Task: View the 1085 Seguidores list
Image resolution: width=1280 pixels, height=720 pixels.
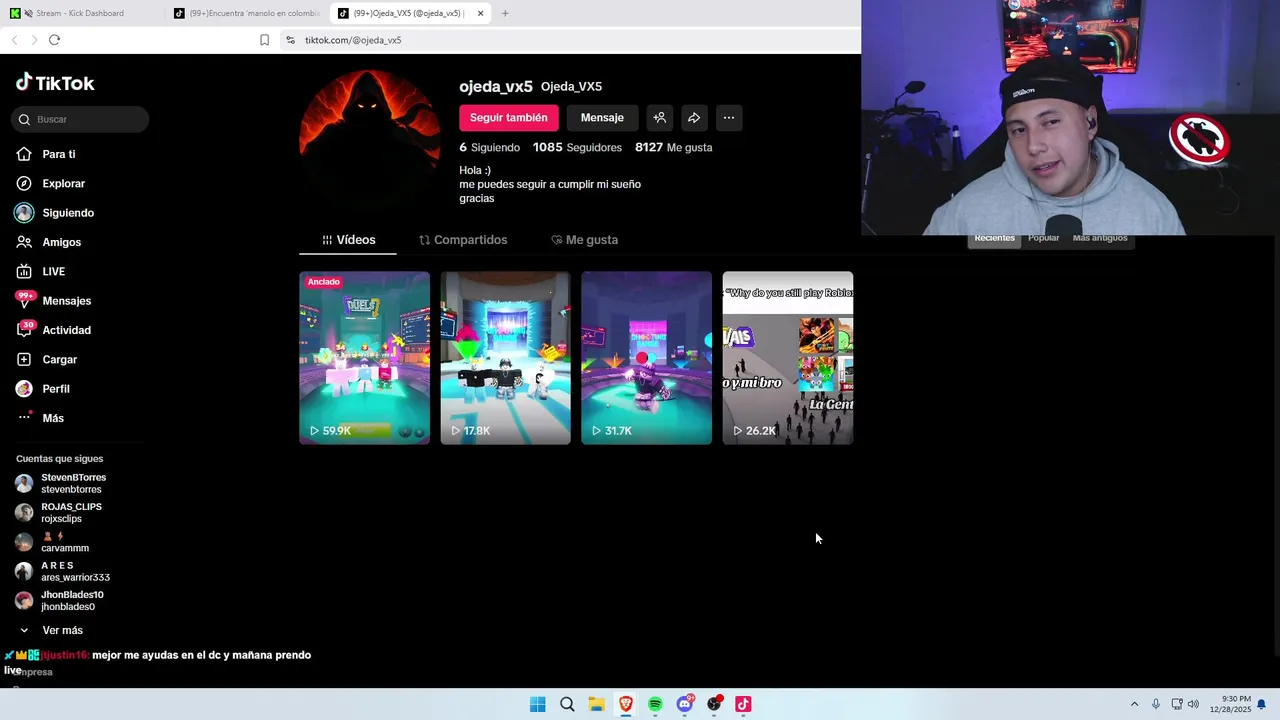Action: [x=577, y=147]
